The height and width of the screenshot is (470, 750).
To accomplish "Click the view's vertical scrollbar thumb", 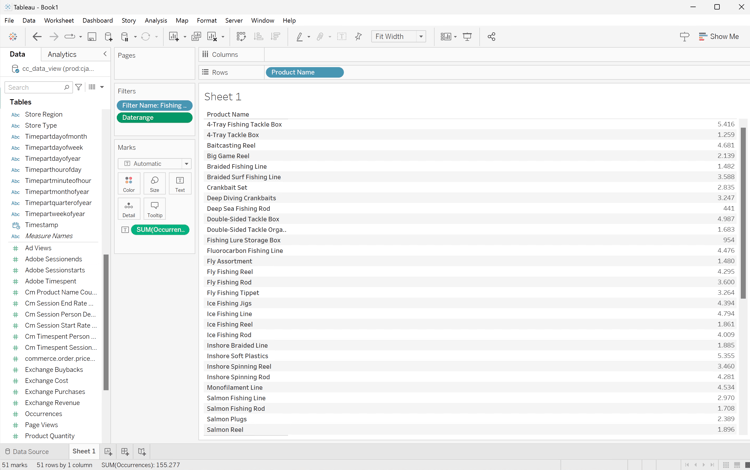I will 743,213.
